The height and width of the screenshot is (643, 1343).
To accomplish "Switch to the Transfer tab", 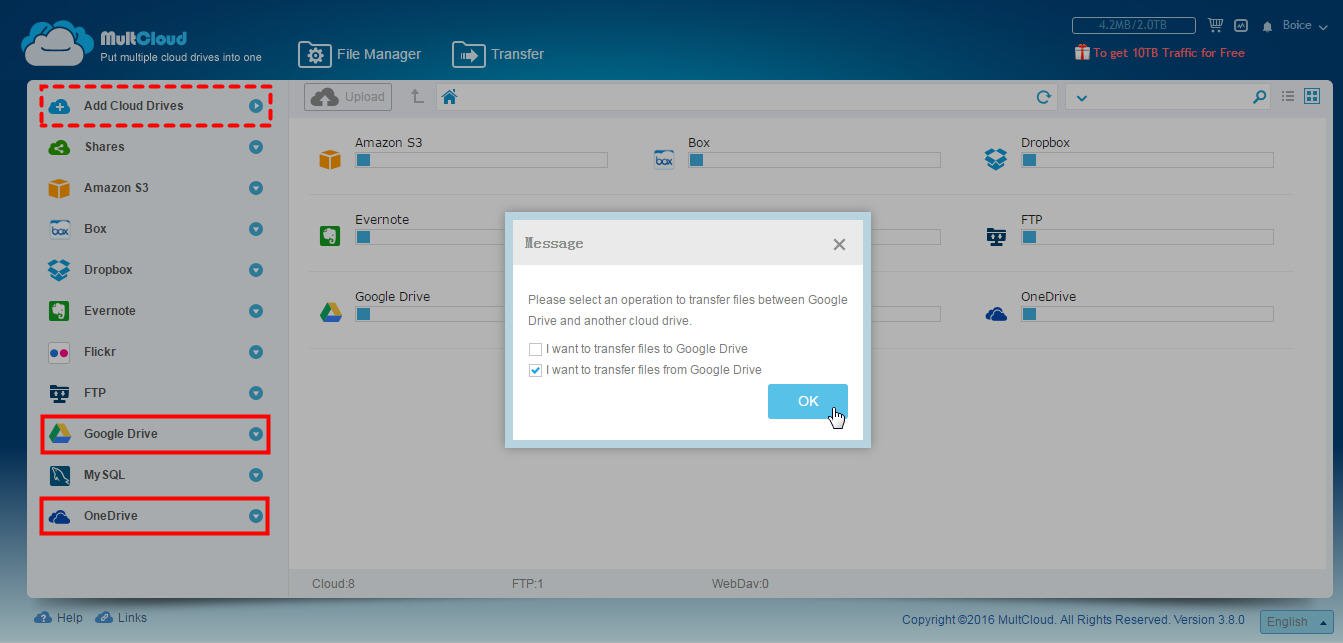I will 498,54.
